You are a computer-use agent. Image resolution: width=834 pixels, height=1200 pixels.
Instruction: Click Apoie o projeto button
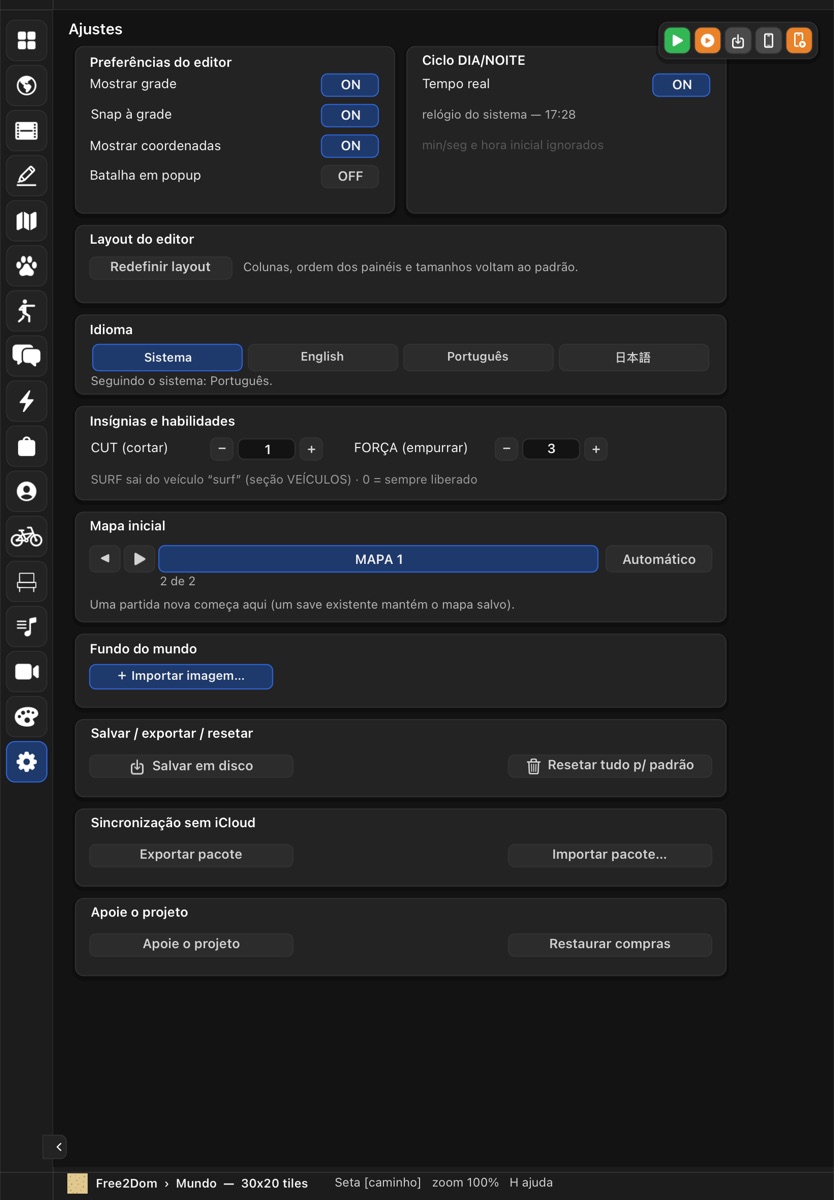[191, 944]
